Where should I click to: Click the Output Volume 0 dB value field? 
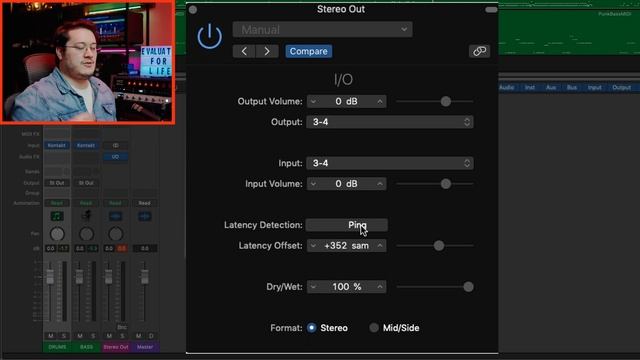[347, 101]
